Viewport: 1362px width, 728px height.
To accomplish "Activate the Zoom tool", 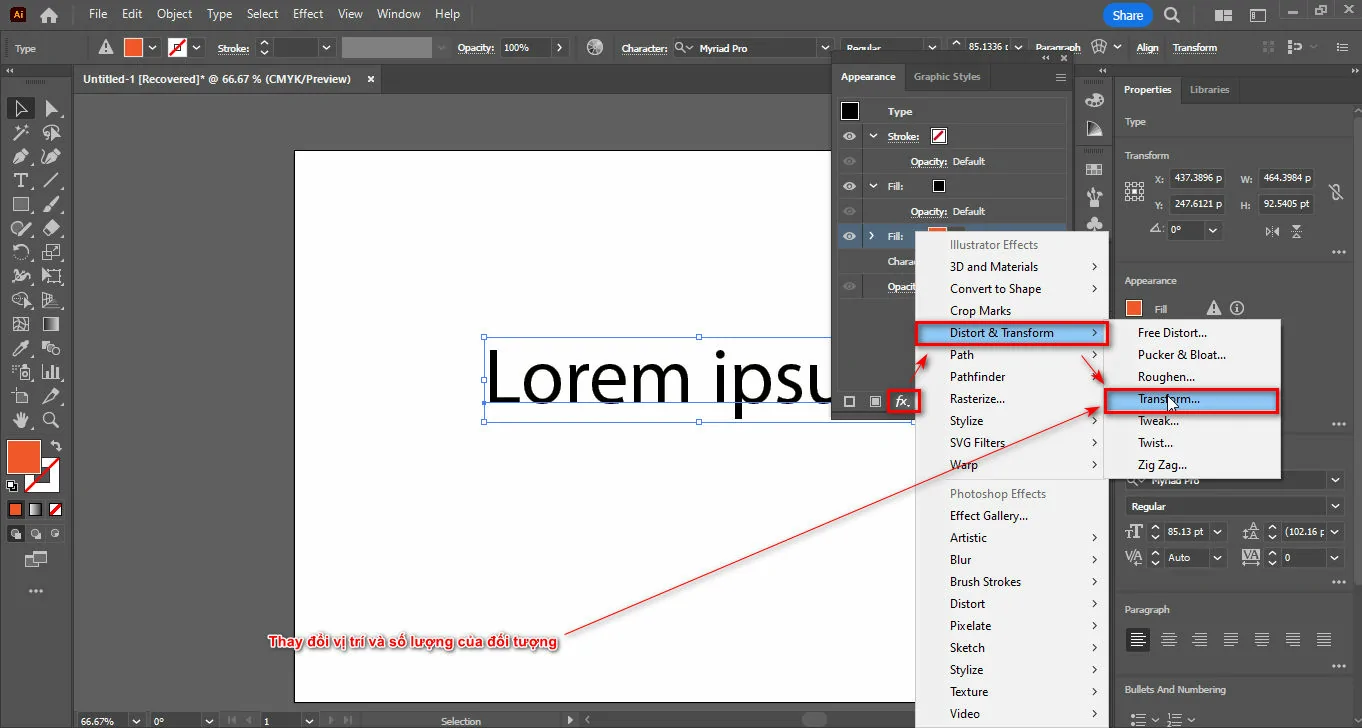I will click(x=51, y=420).
